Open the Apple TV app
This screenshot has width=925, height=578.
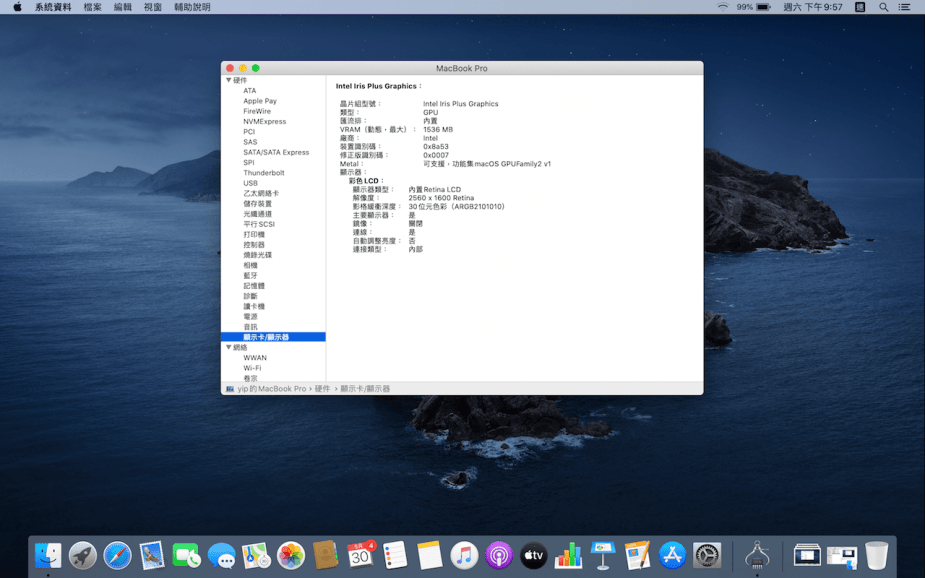coord(534,555)
